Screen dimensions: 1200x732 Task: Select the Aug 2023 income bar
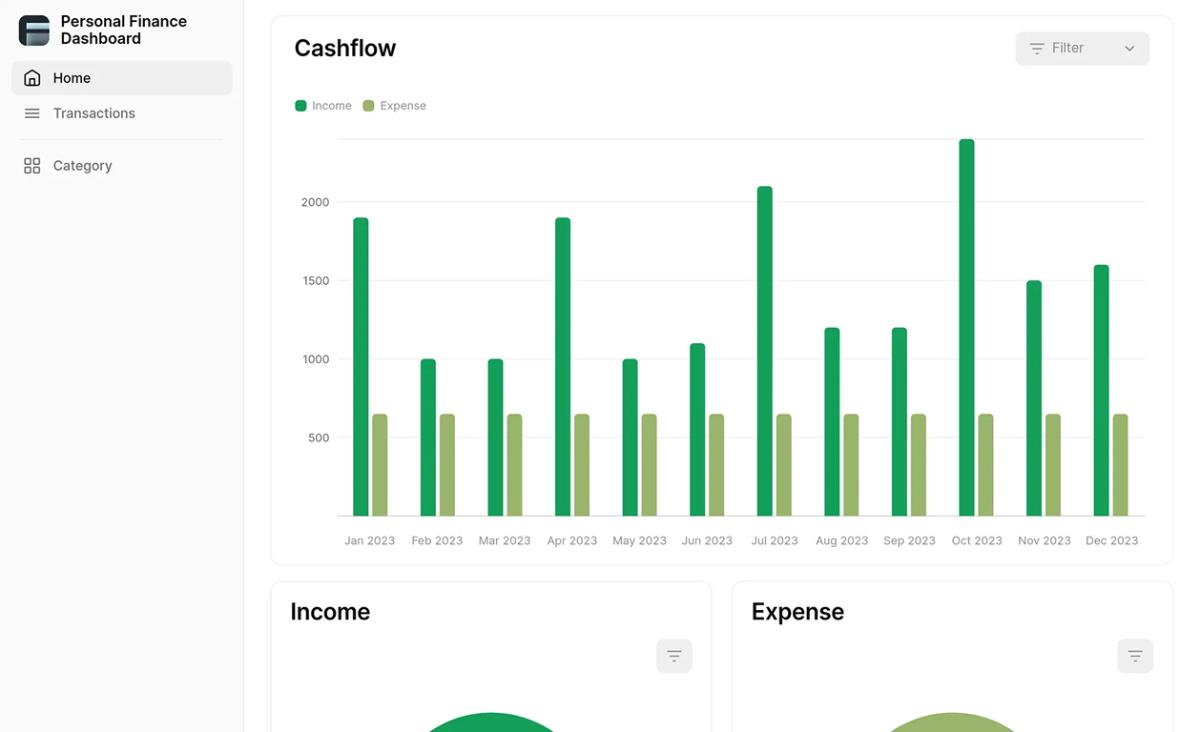[x=832, y=422]
